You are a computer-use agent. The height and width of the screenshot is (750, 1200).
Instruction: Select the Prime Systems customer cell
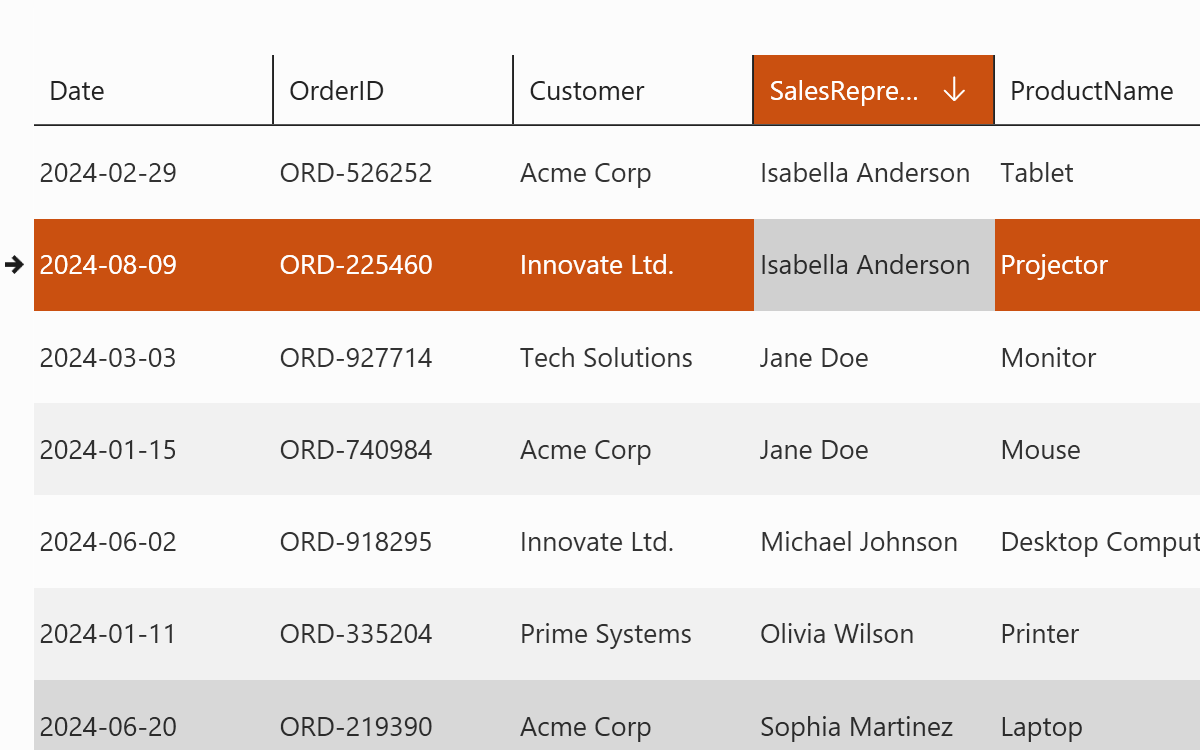pyautogui.click(x=606, y=634)
